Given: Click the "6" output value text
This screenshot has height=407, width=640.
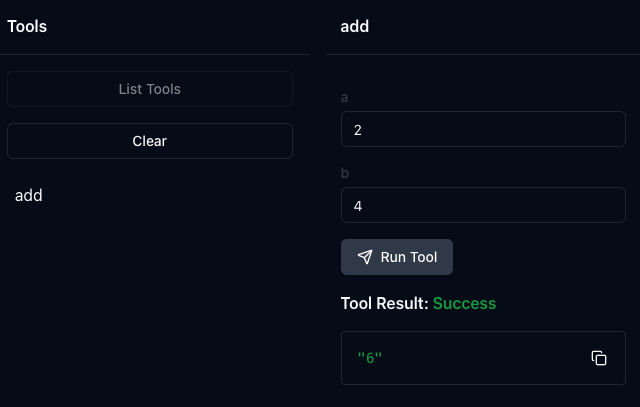Looking at the screenshot, I should pyautogui.click(x=370, y=358).
